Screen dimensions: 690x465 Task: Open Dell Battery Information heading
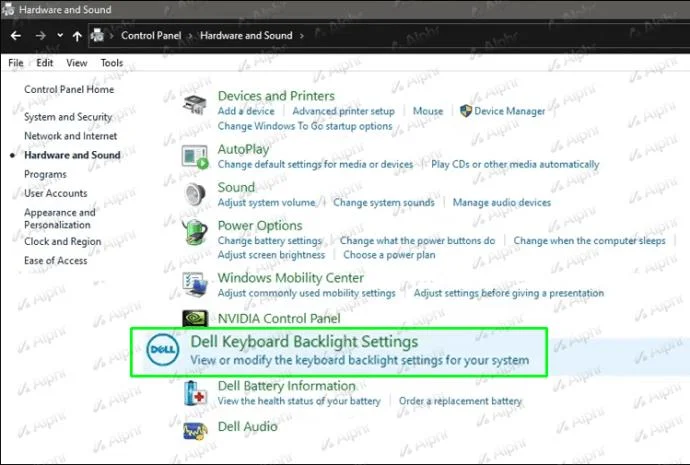click(286, 386)
